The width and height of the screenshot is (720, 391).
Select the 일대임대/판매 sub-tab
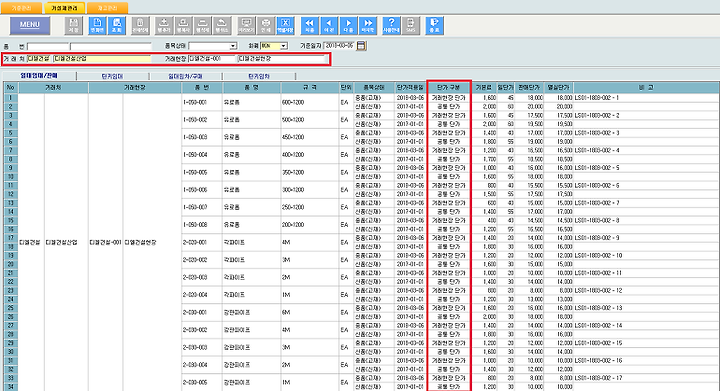coord(39,76)
